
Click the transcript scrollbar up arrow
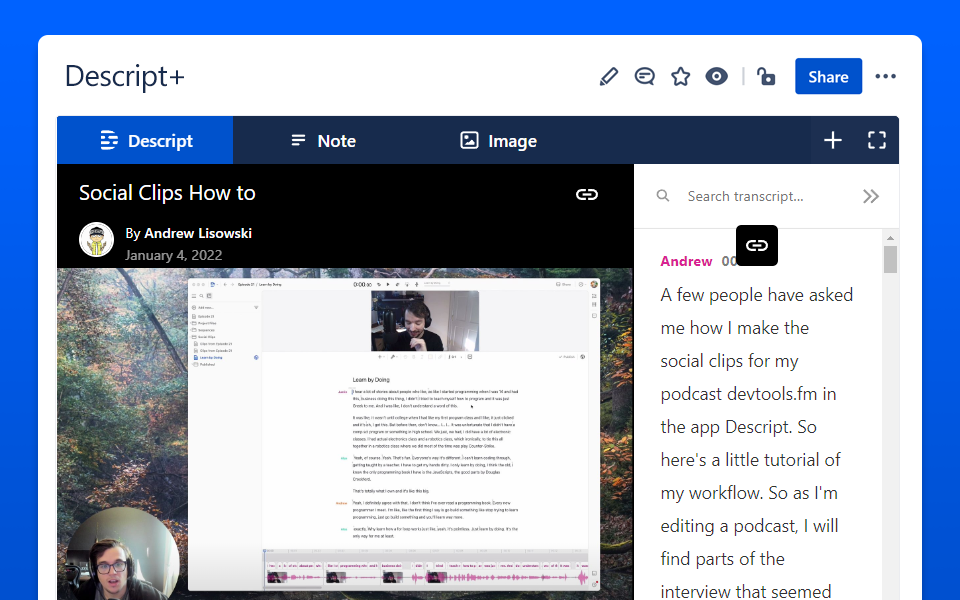[890, 238]
